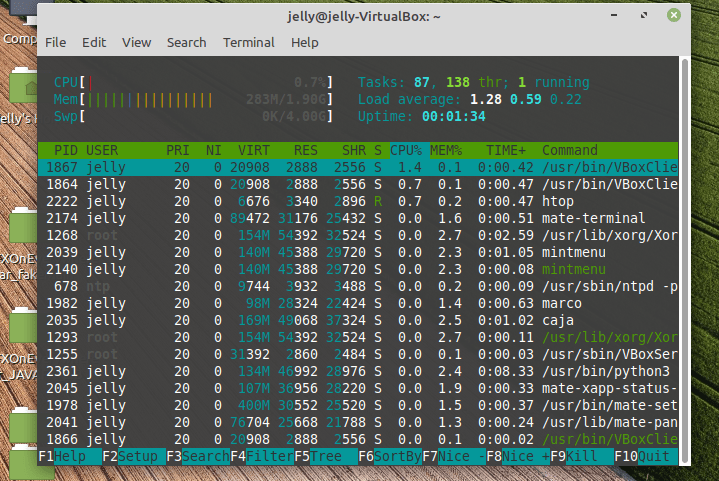
Task: Click F10 Quit in htop footer
Action: [646, 456]
